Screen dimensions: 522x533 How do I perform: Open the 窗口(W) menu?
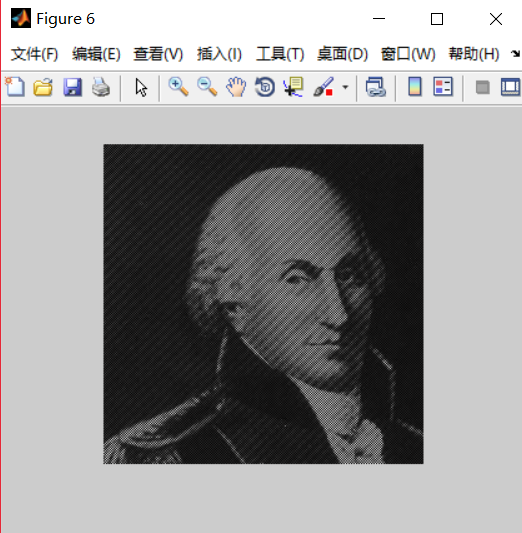point(408,54)
